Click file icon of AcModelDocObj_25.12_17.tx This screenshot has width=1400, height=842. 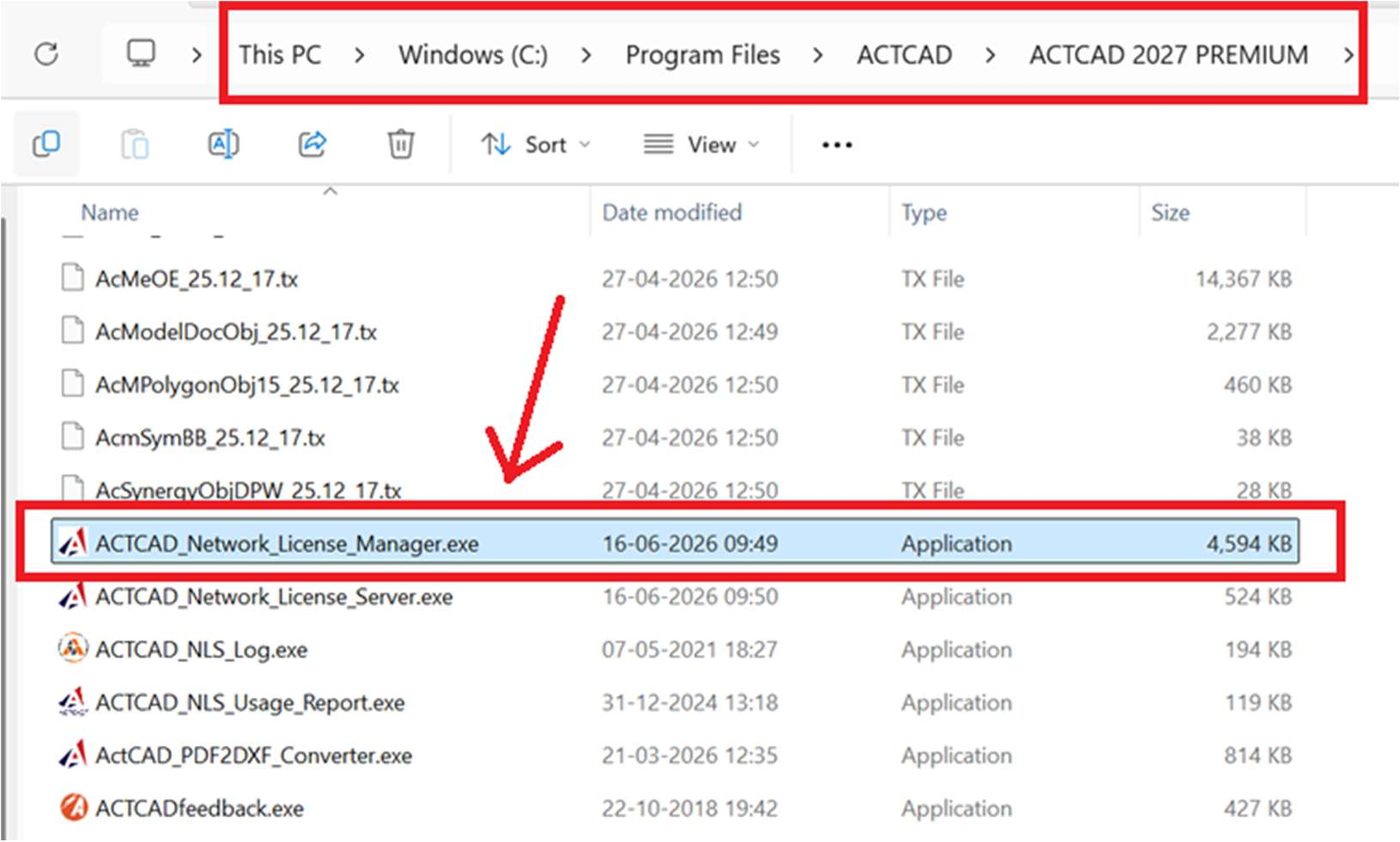[72, 332]
